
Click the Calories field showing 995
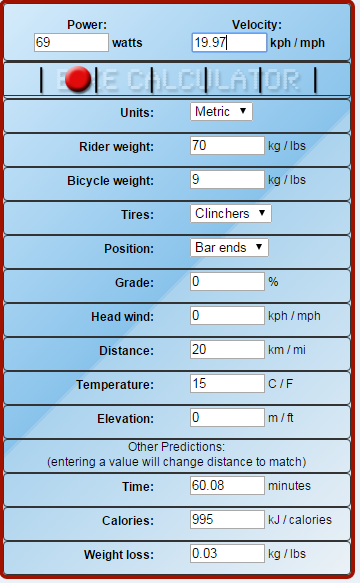[227, 519]
